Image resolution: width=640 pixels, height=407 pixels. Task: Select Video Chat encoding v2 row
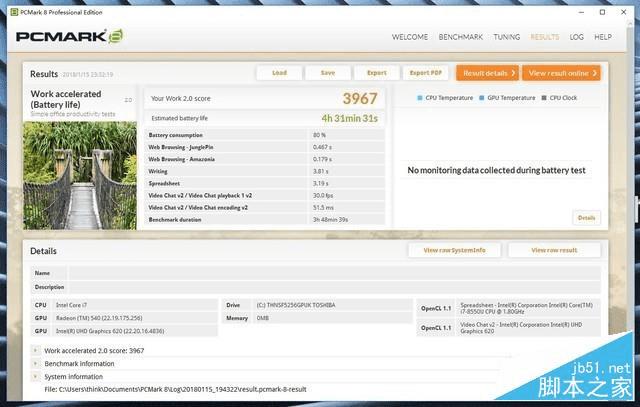click(264, 207)
